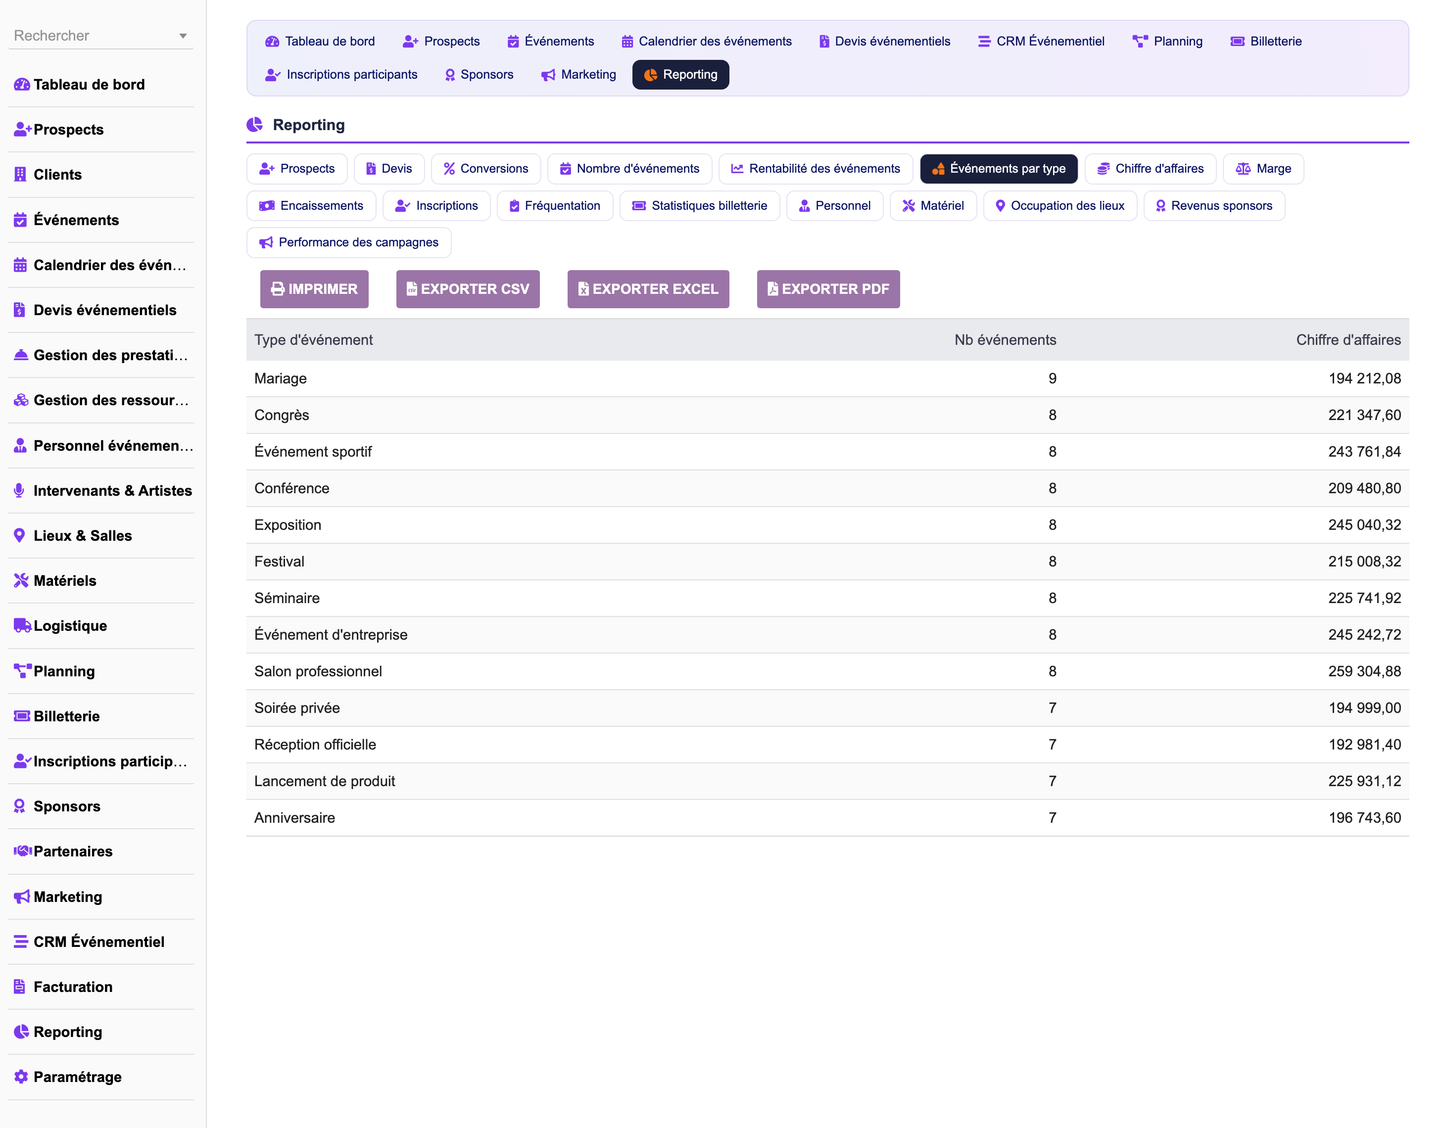Click the Gestion des prestations bell icon
Viewport: 1445px width, 1128px height.
coord(21,355)
